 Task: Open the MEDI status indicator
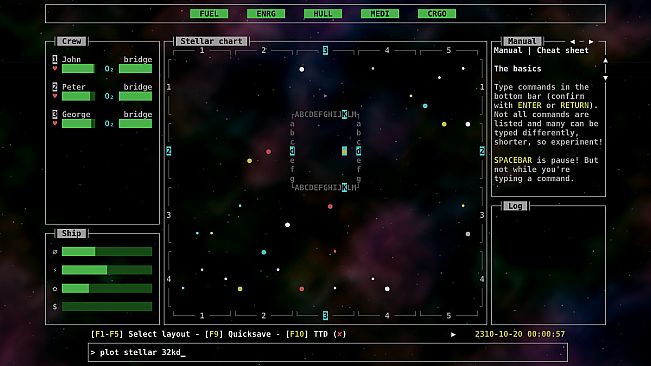click(380, 14)
